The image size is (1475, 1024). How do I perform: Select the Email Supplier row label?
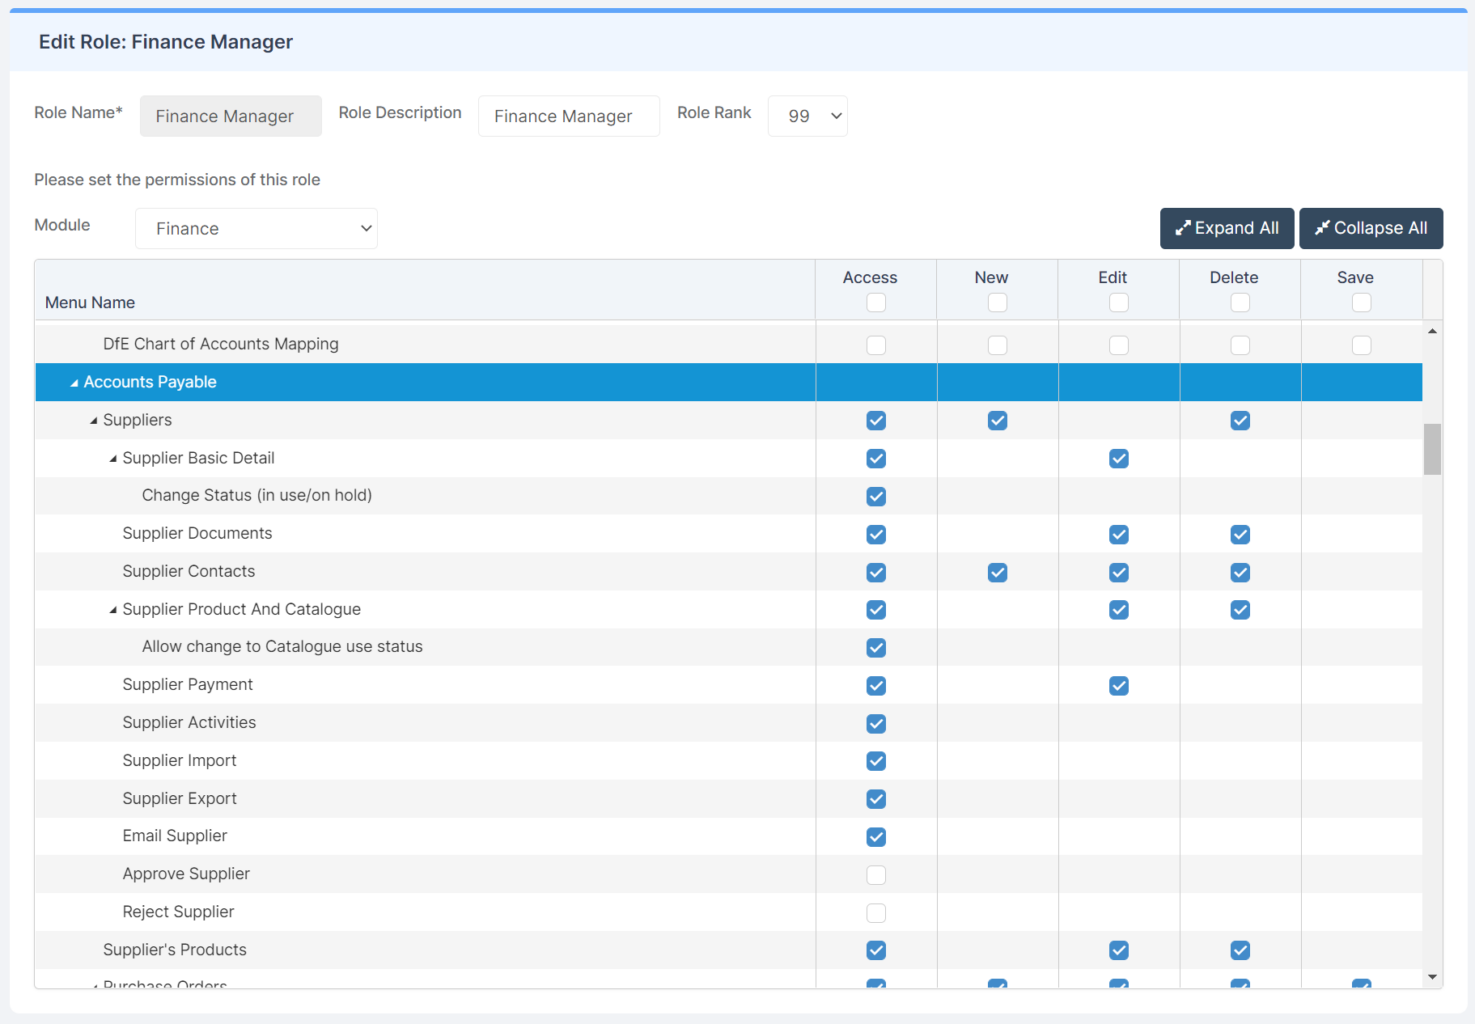point(175,835)
